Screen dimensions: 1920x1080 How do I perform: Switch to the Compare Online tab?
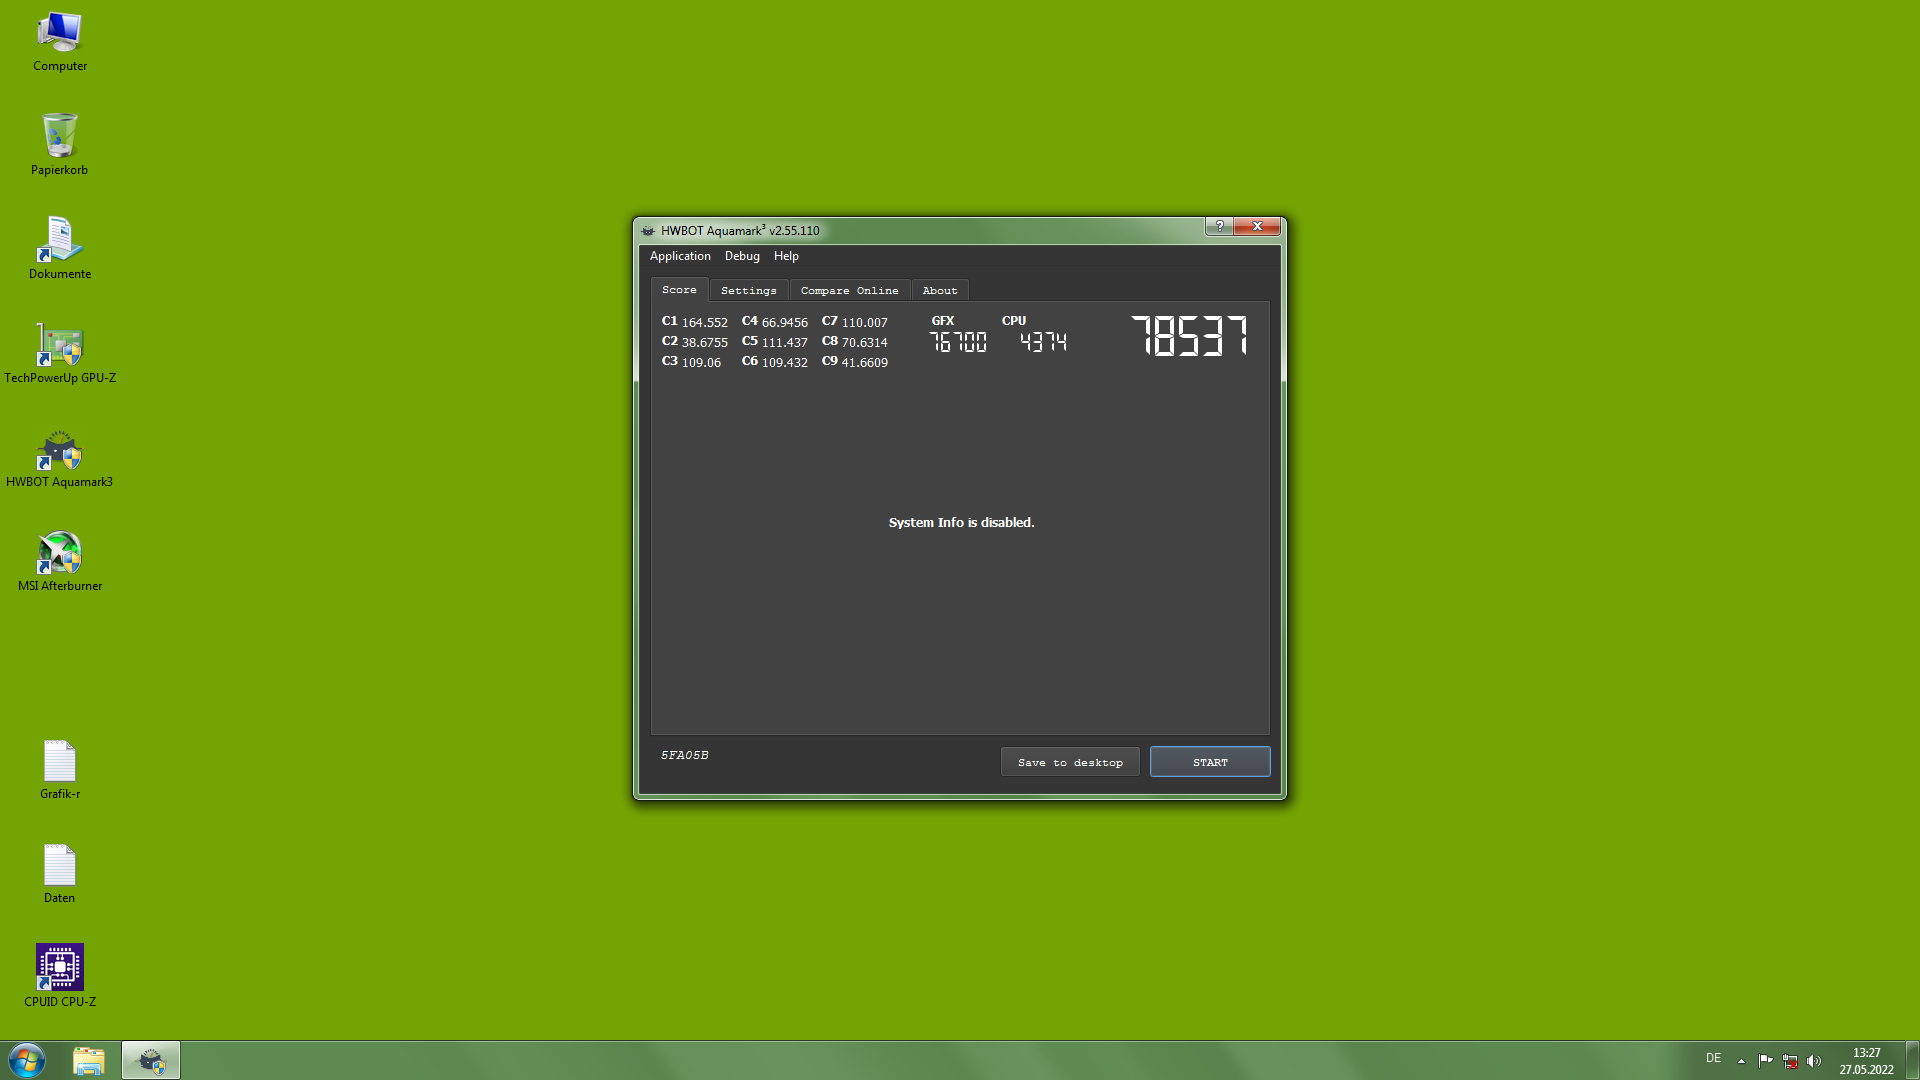coord(850,291)
